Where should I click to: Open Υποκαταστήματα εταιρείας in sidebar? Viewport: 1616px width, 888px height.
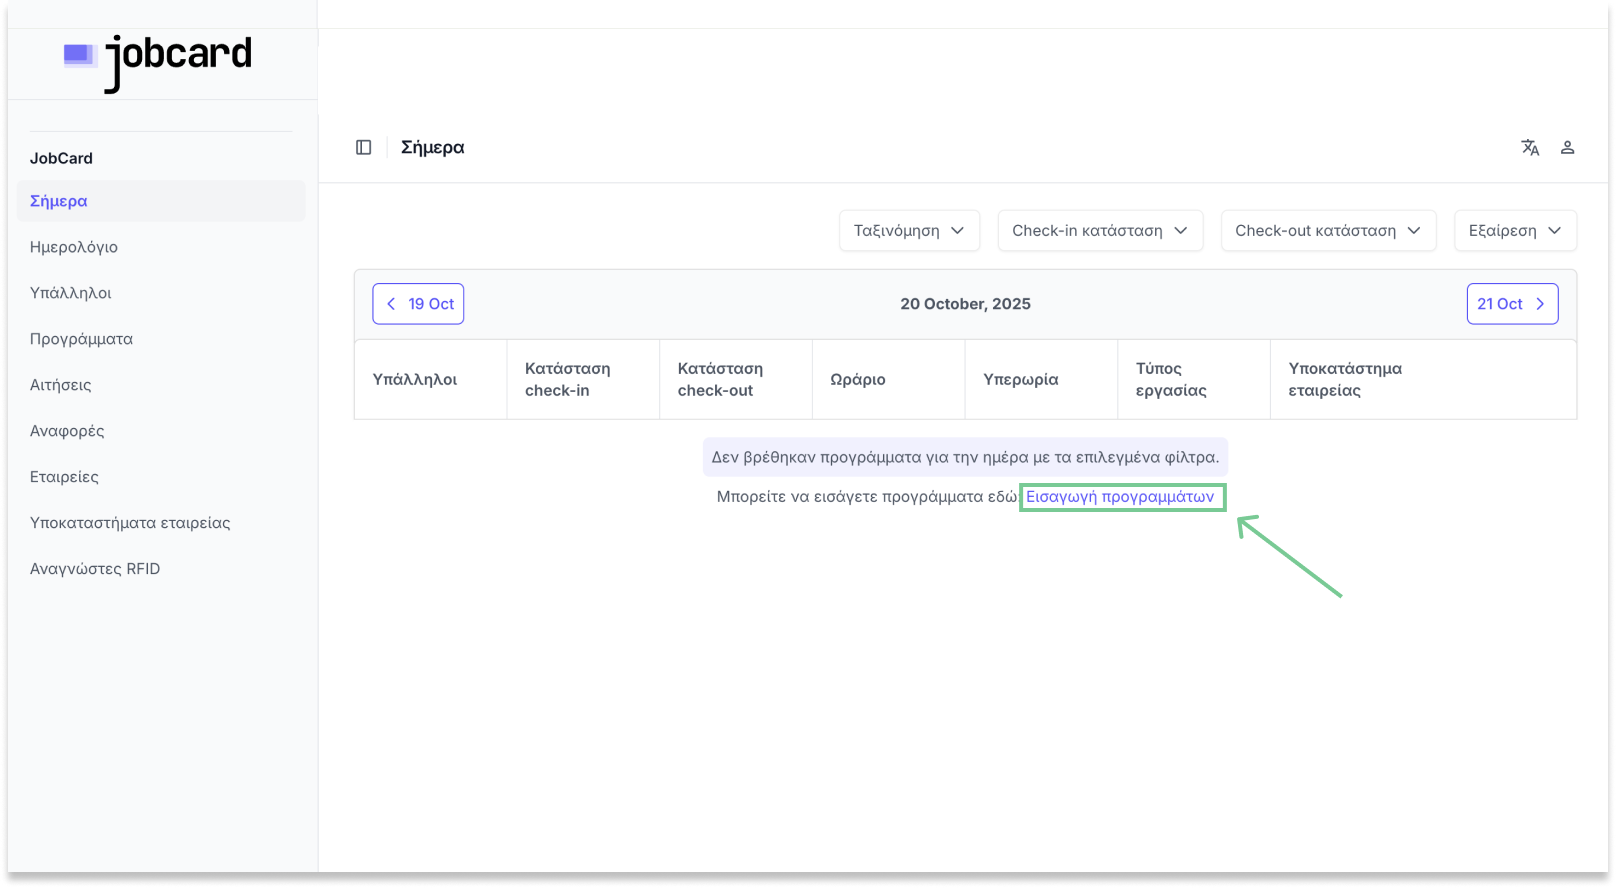(130, 523)
